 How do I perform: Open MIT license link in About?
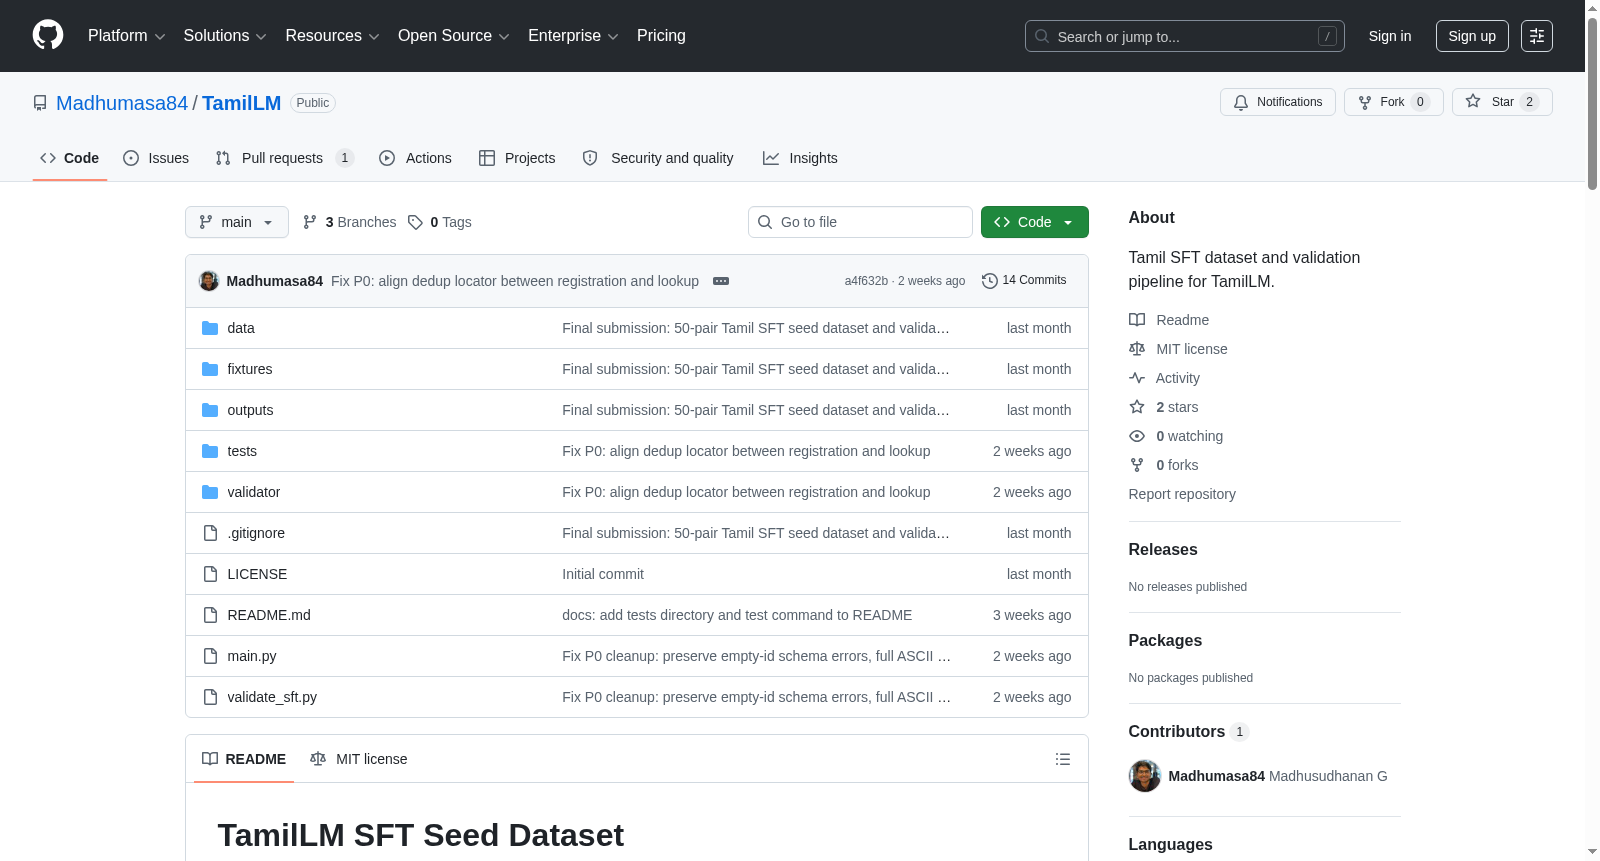(x=1178, y=349)
